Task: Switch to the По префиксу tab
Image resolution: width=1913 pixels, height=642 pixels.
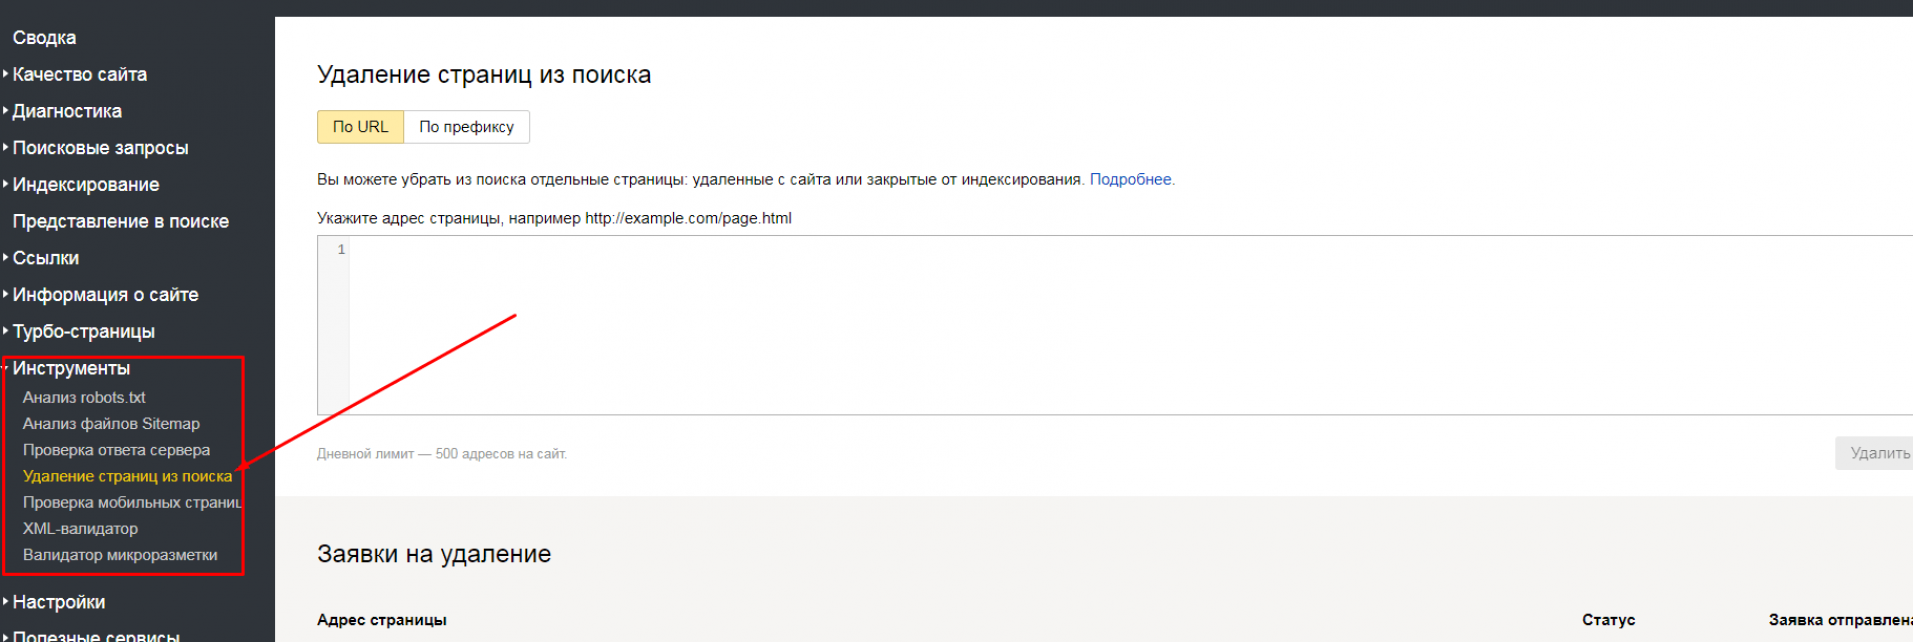Action: pyautogui.click(x=466, y=127)
